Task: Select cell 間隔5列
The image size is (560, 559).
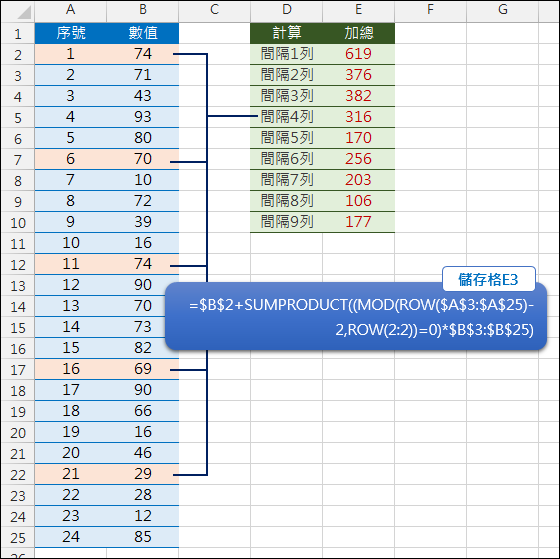Action: tap(286, 138)
